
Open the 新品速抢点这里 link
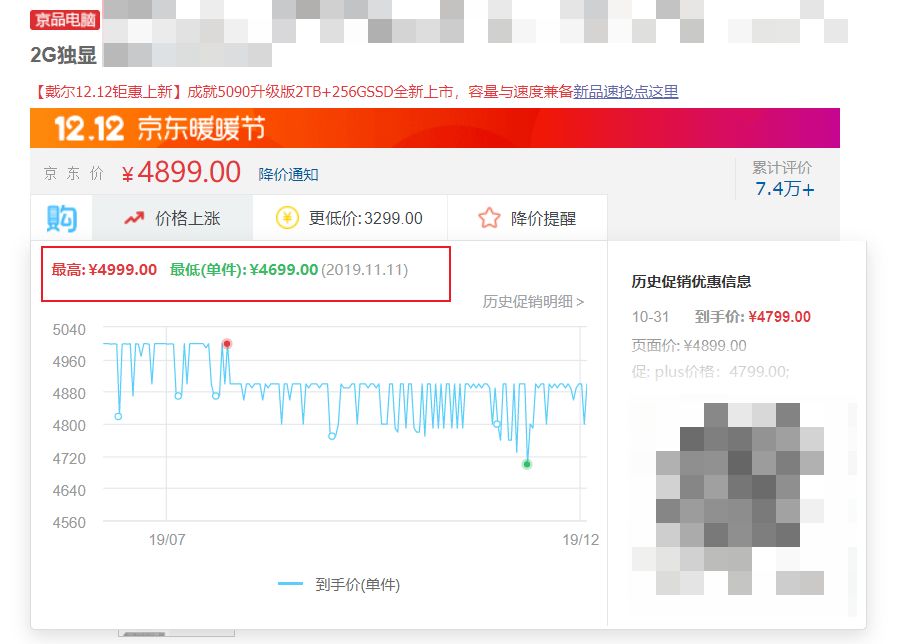(623, 91)
